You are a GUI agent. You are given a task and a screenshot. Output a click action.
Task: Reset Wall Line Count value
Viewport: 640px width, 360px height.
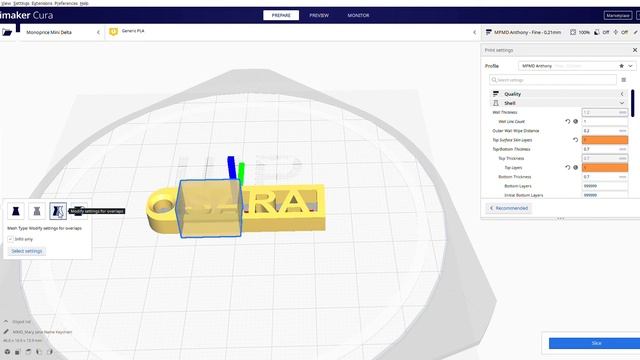(567, 121)
